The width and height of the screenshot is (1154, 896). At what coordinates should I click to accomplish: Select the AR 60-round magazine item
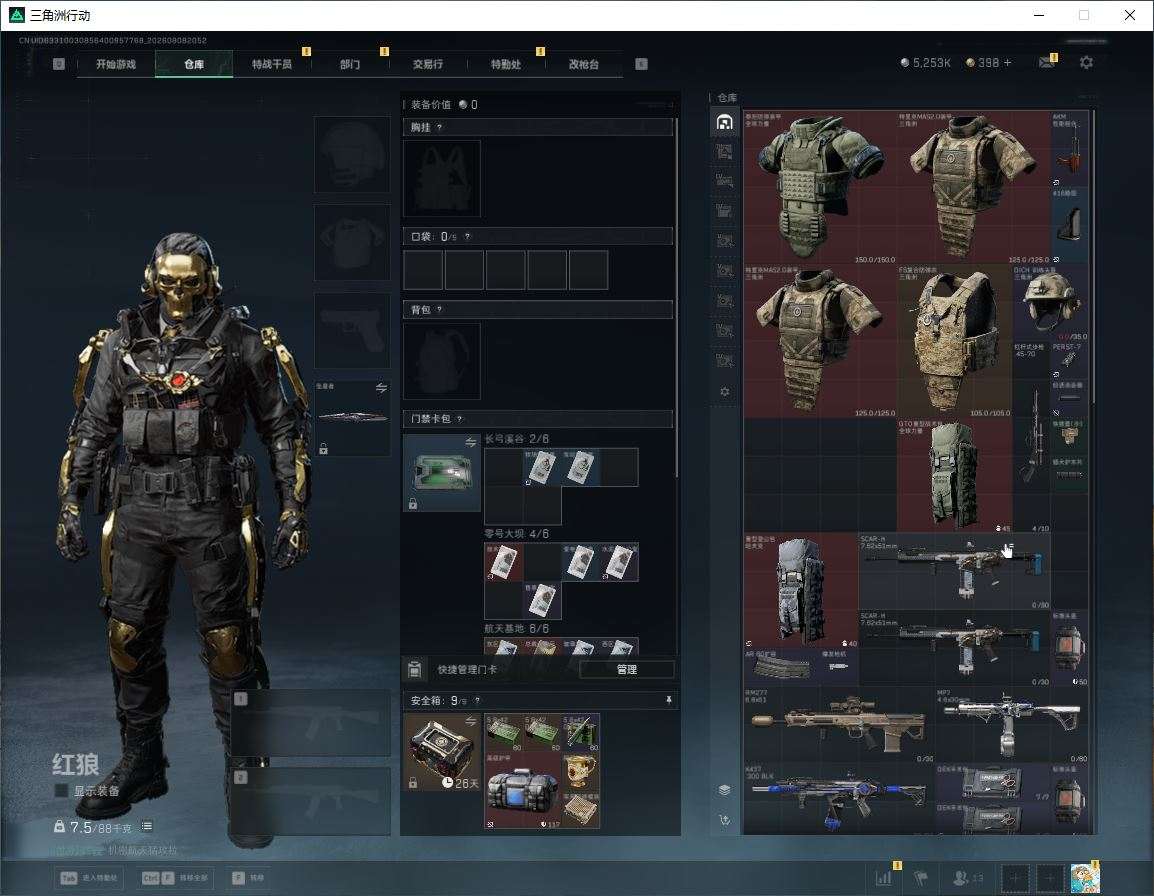[x=782, y=667]
